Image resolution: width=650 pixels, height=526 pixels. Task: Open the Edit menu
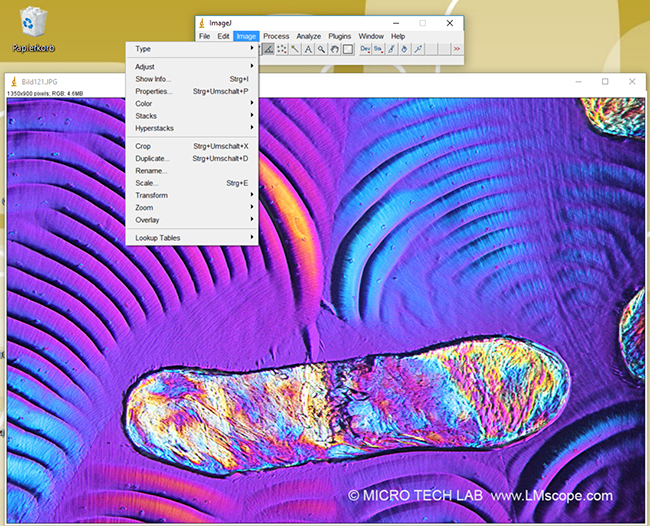point(223,36)
